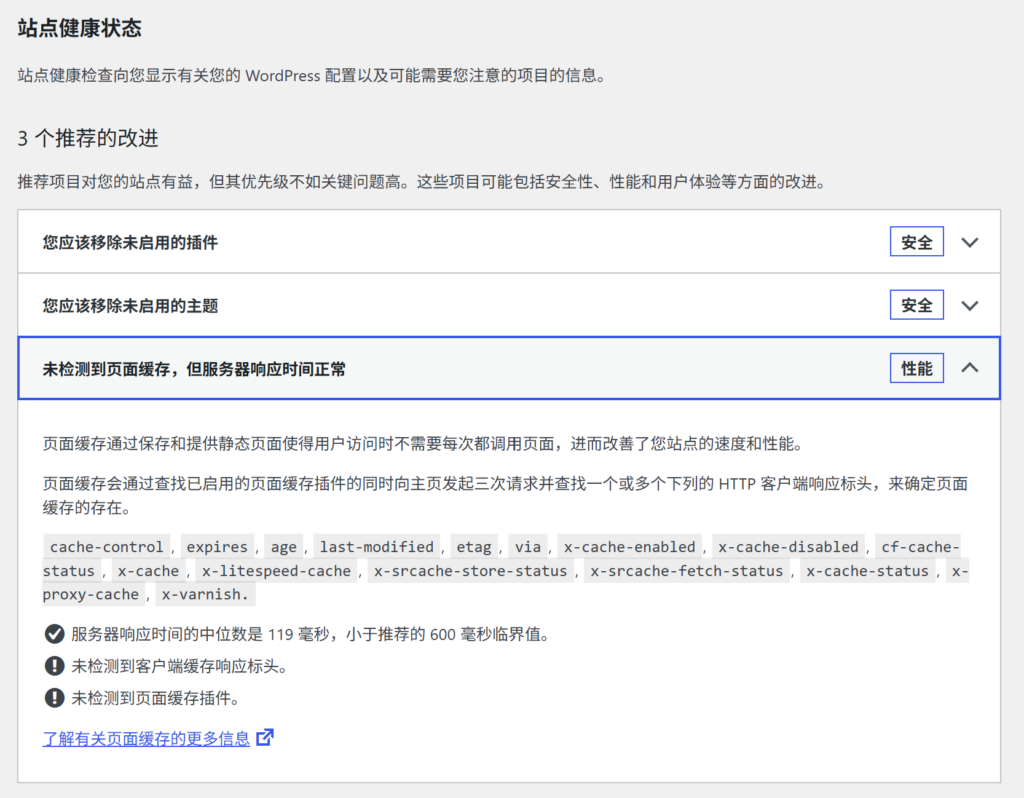Click 服务器响应时间的中位数是 119 毫秒 text
Viewport: 1024px width, 798px height.
(200, 634)
